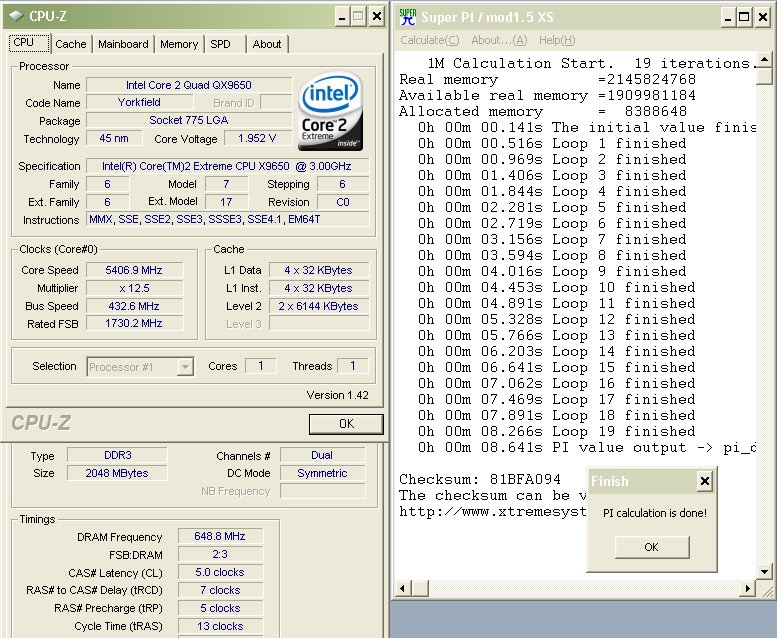The width and height of the screenshot is (777, 638).
Task: Click the Intel Core 2 Extreme logo
Action: pyautogui.click(x=331, y=110)
